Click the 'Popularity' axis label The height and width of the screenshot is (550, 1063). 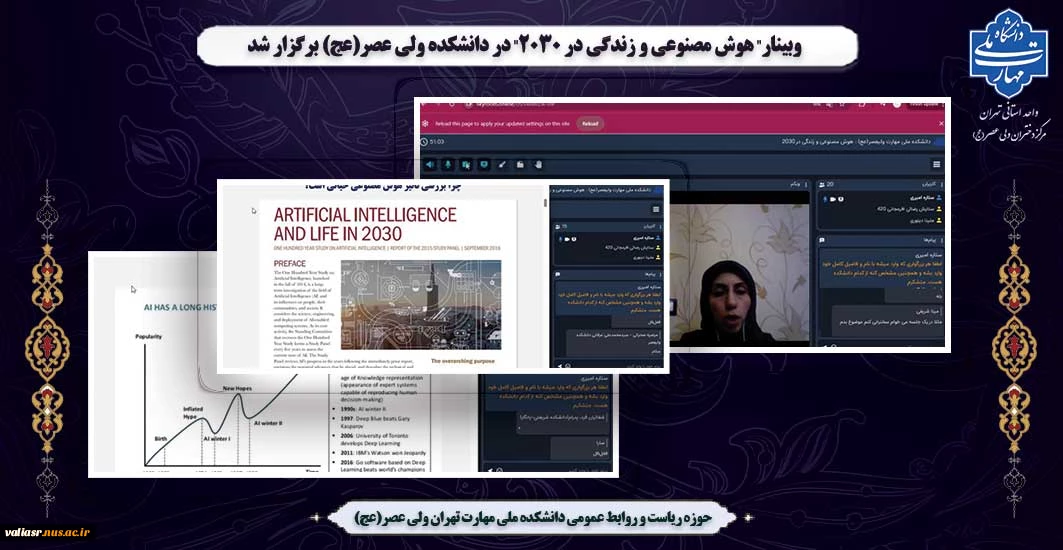[148, 336]
